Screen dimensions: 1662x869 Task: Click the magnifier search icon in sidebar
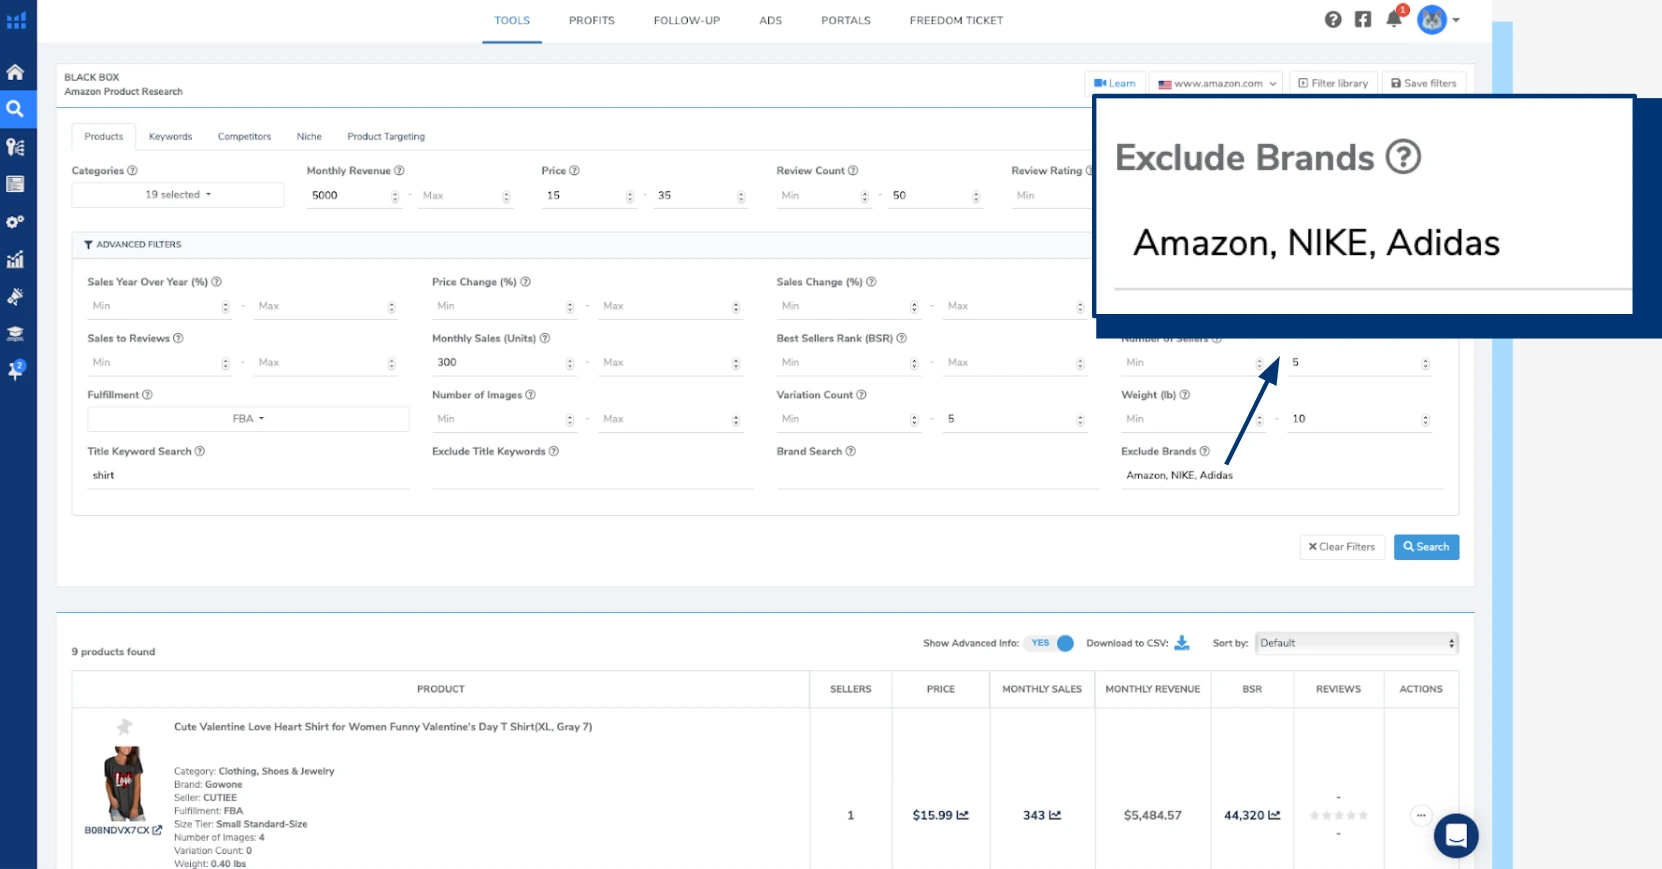point(15,109)
